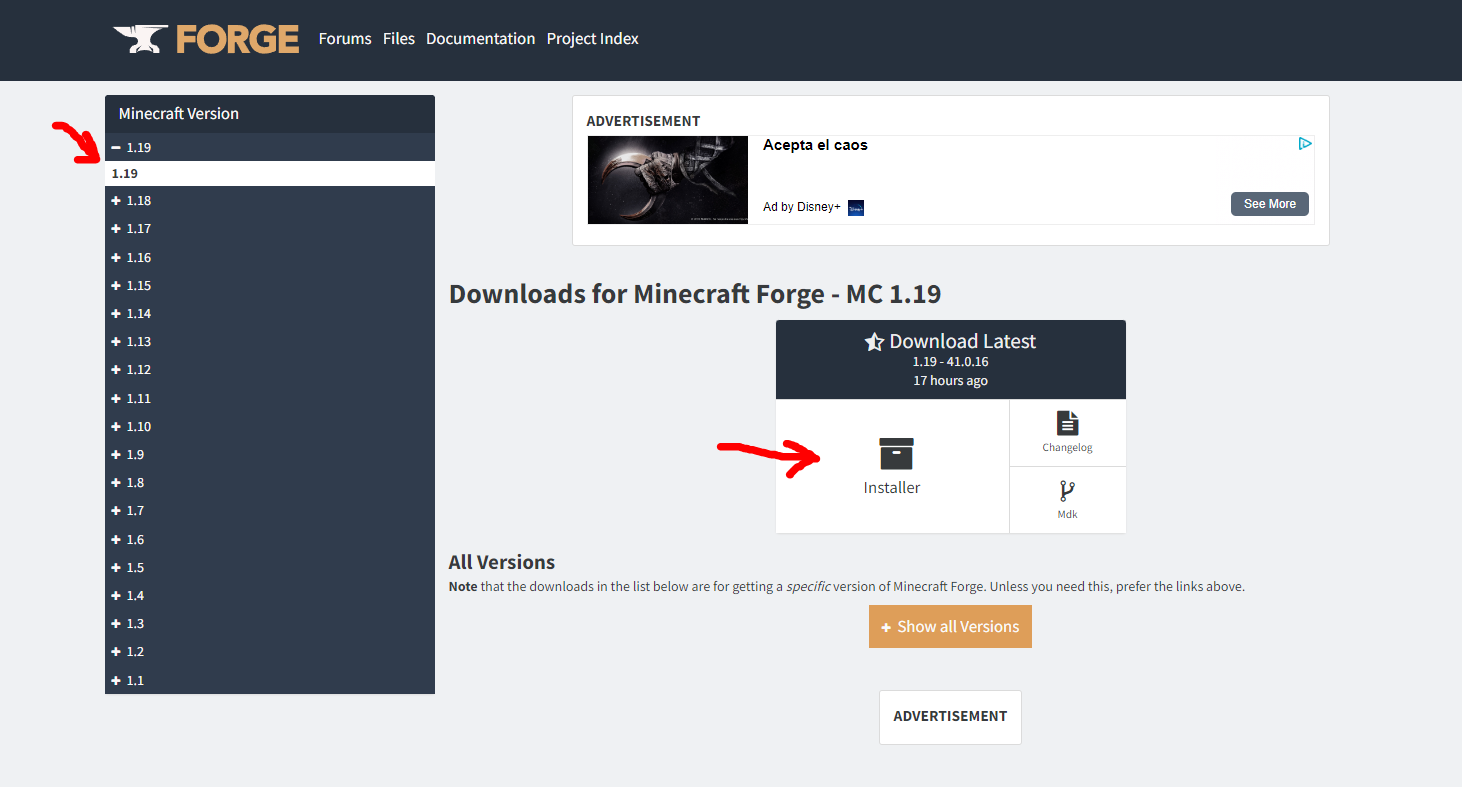Image resolution: width=1462 pixels, height=787 pixels.
Task: Open the Changelog document icon
Action: click(x=1067, y=424)
